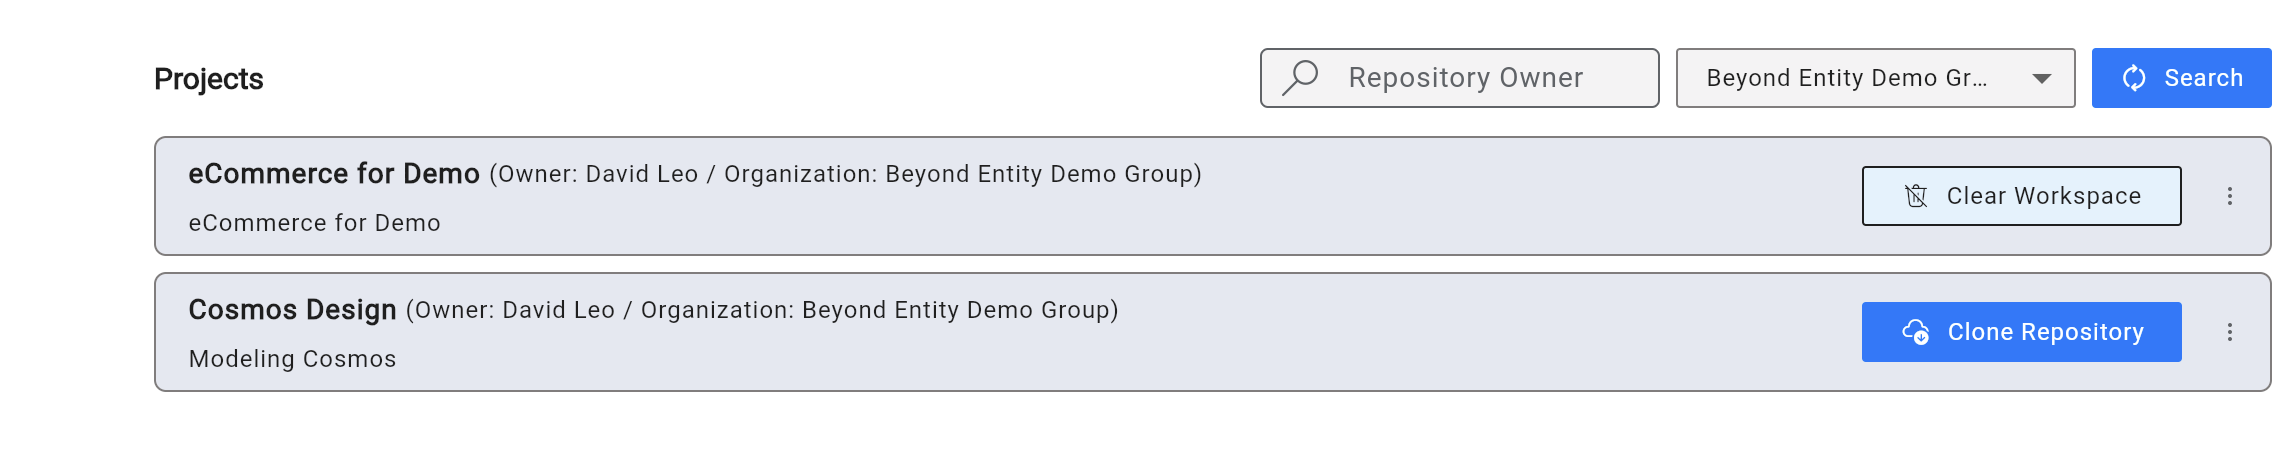Open the eCommerce for Demo three-dot menu
This screenshot has height=464, width=2286.
click(x=2229, y=196)
